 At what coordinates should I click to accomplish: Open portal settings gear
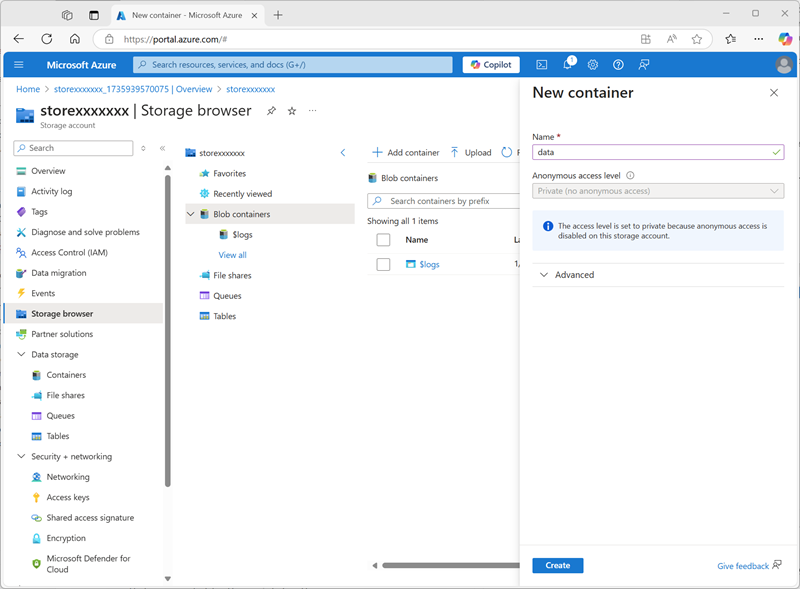(593, 65)
